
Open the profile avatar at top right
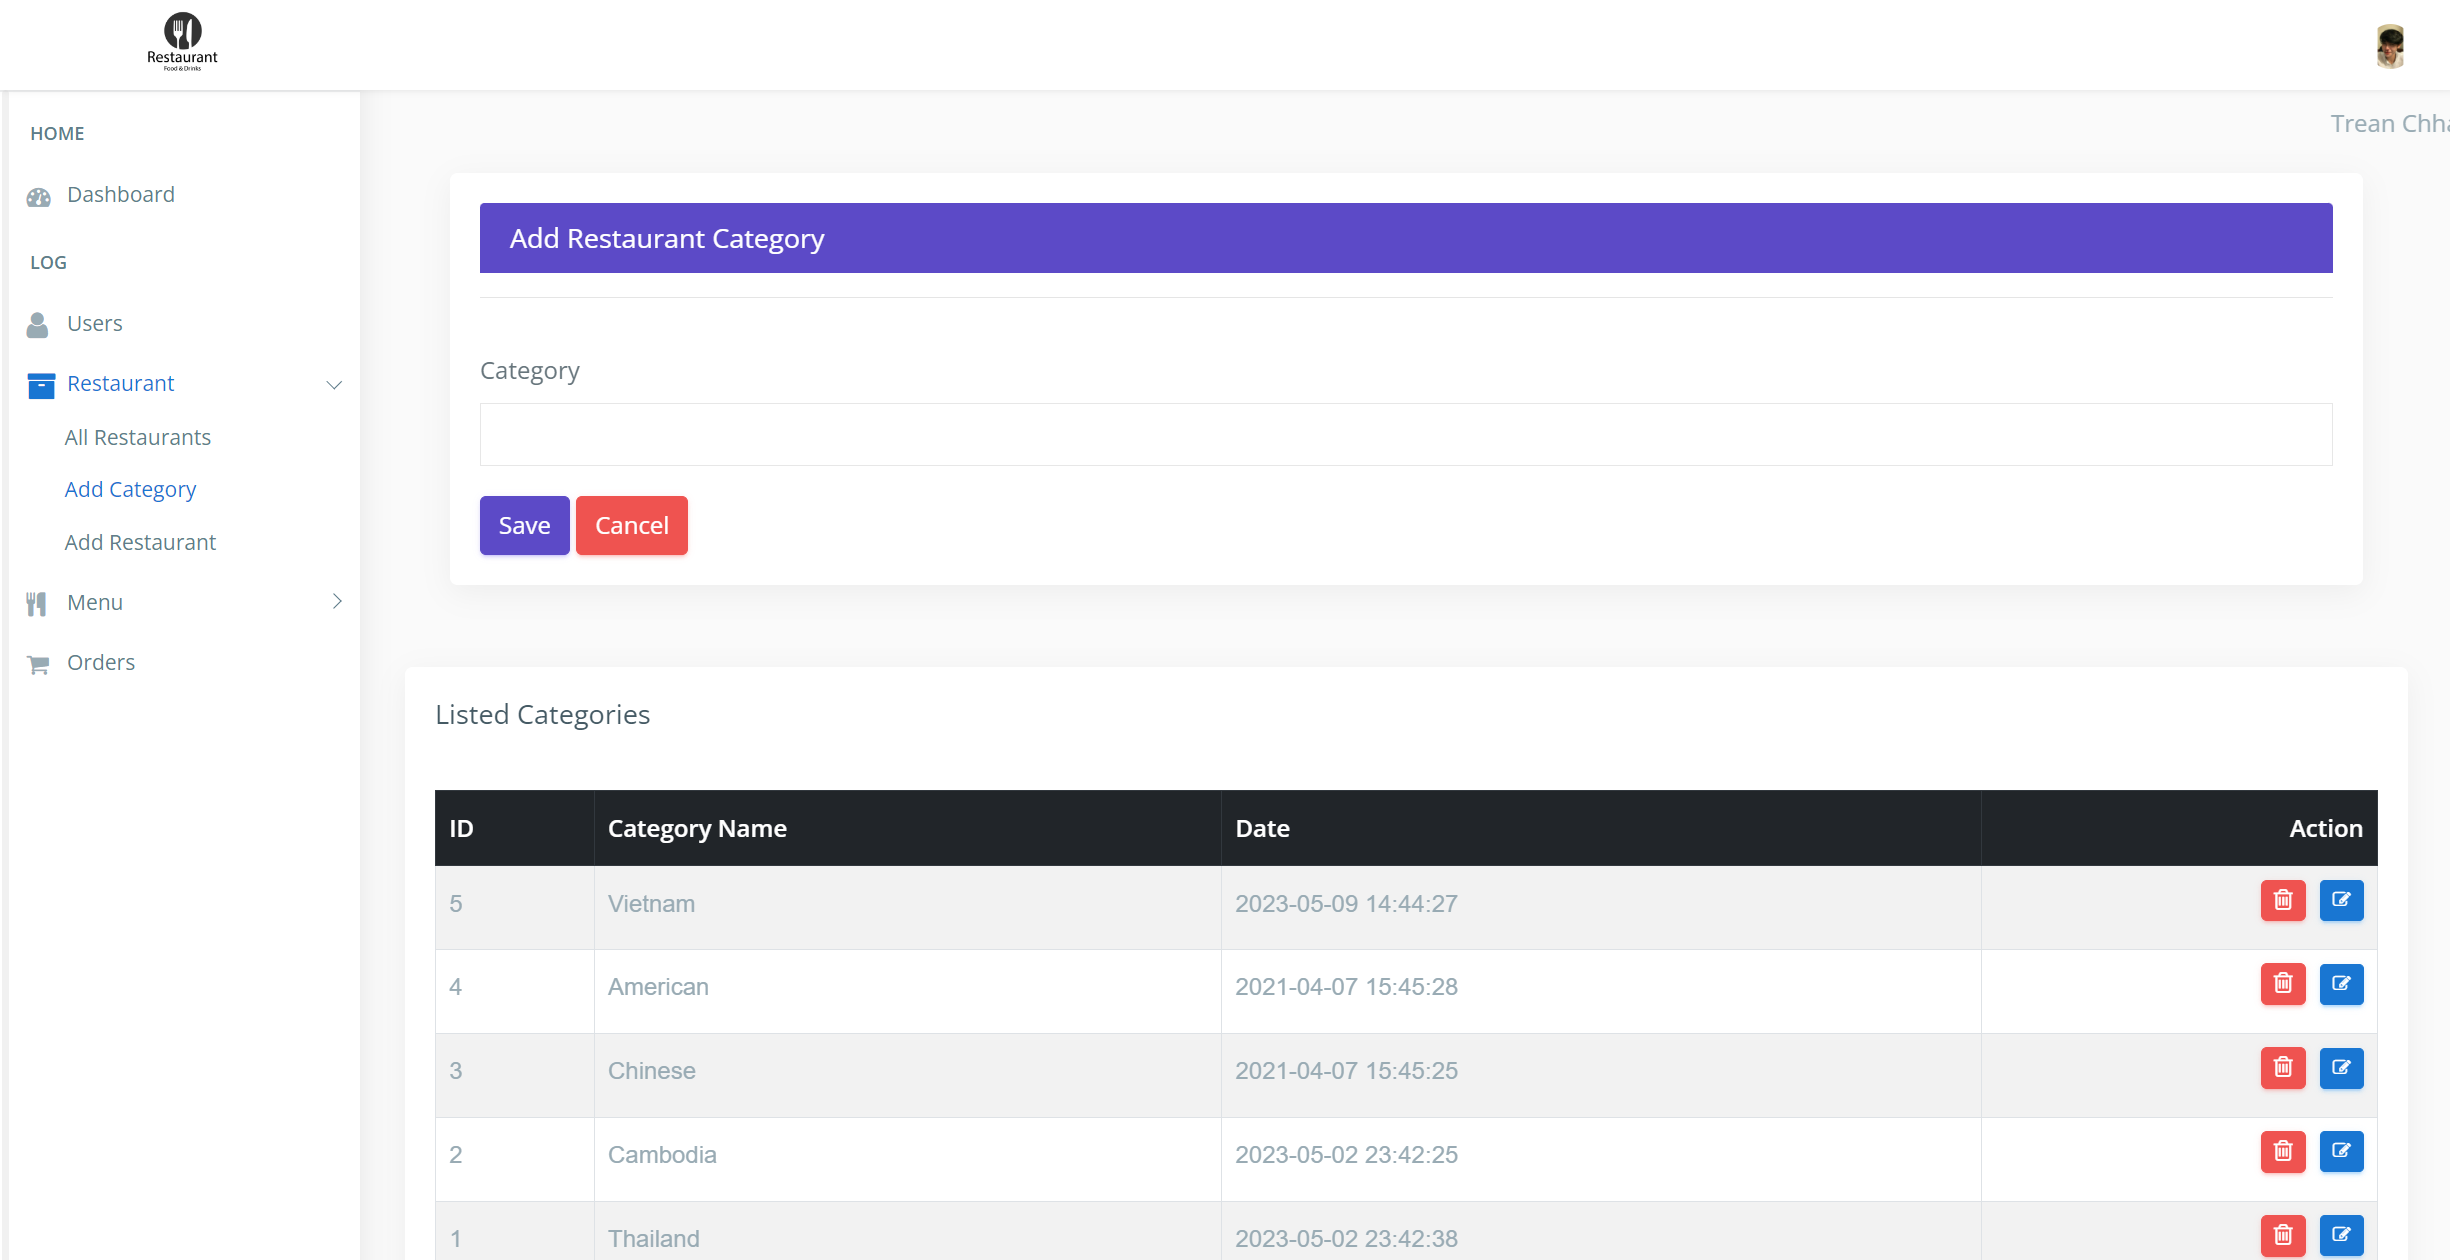tap(2390, 45)
